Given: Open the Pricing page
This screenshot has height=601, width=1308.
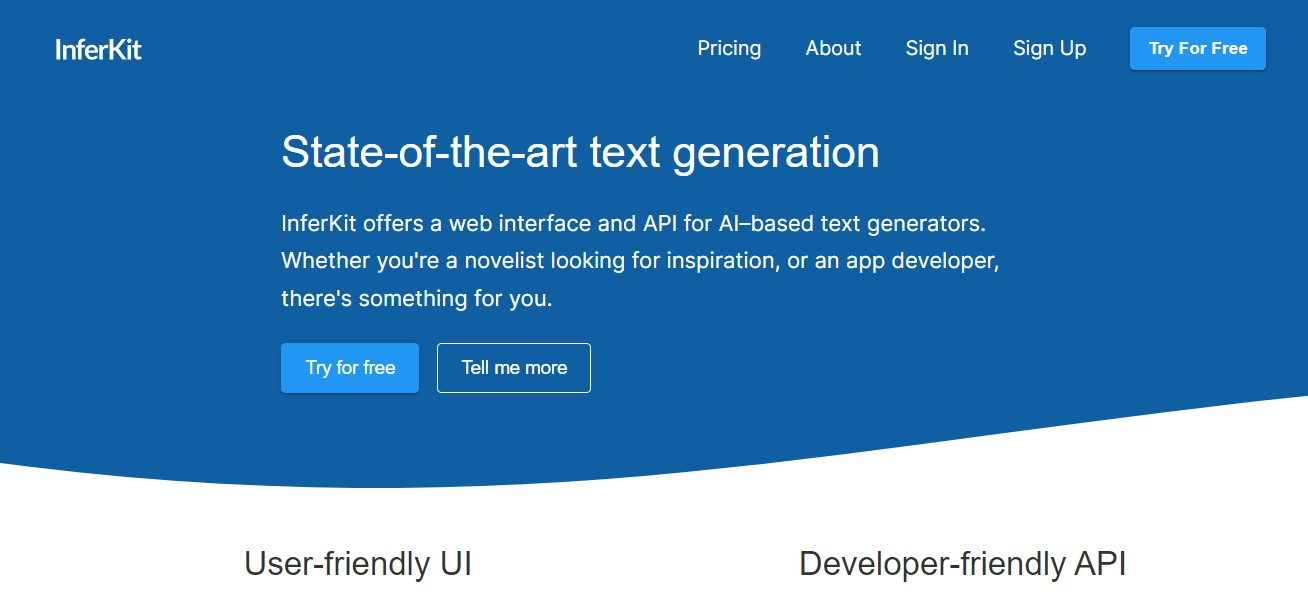Looking at the screenshot, I should coord(729,48).
